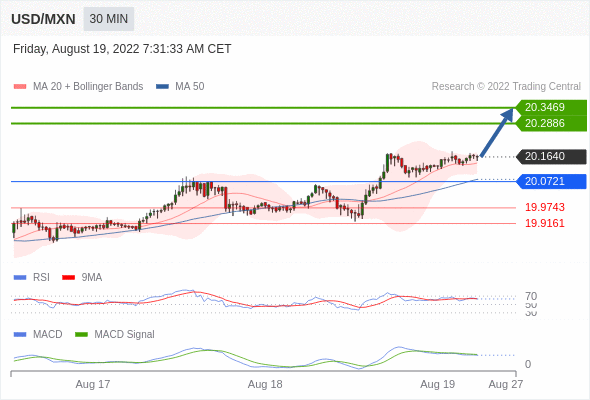Click the red 9MA legend swatch
This screenshot has width=590, height=400.
[x=68, y=278]
